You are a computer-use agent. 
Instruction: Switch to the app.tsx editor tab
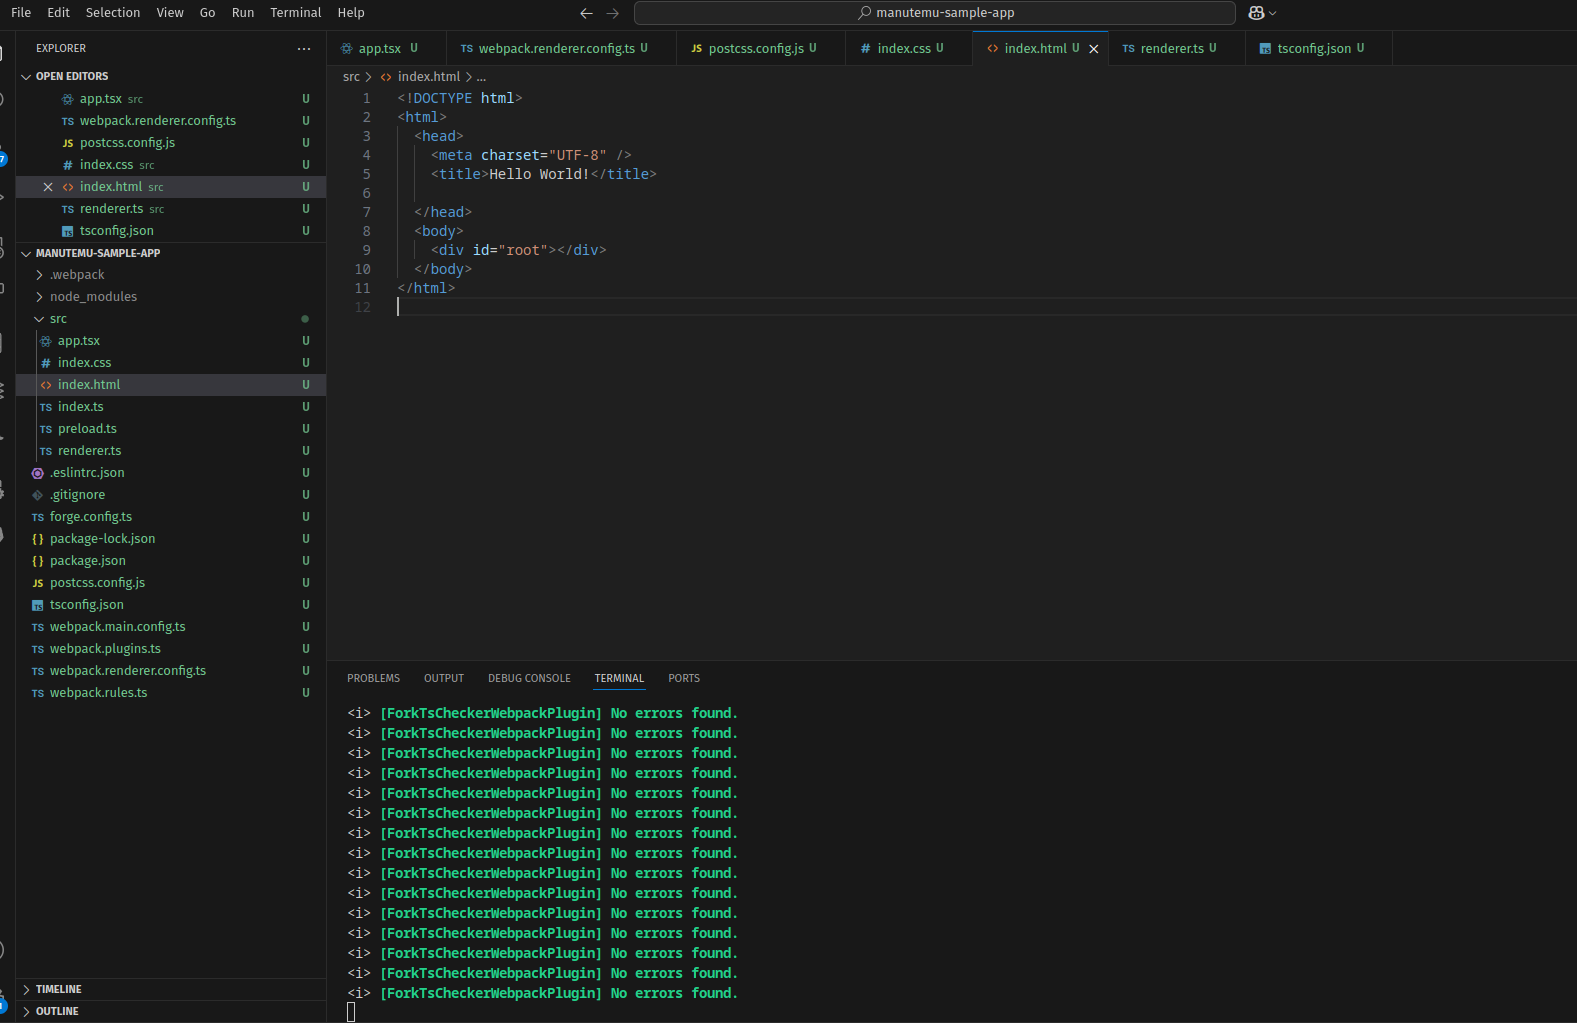[379, 48]
